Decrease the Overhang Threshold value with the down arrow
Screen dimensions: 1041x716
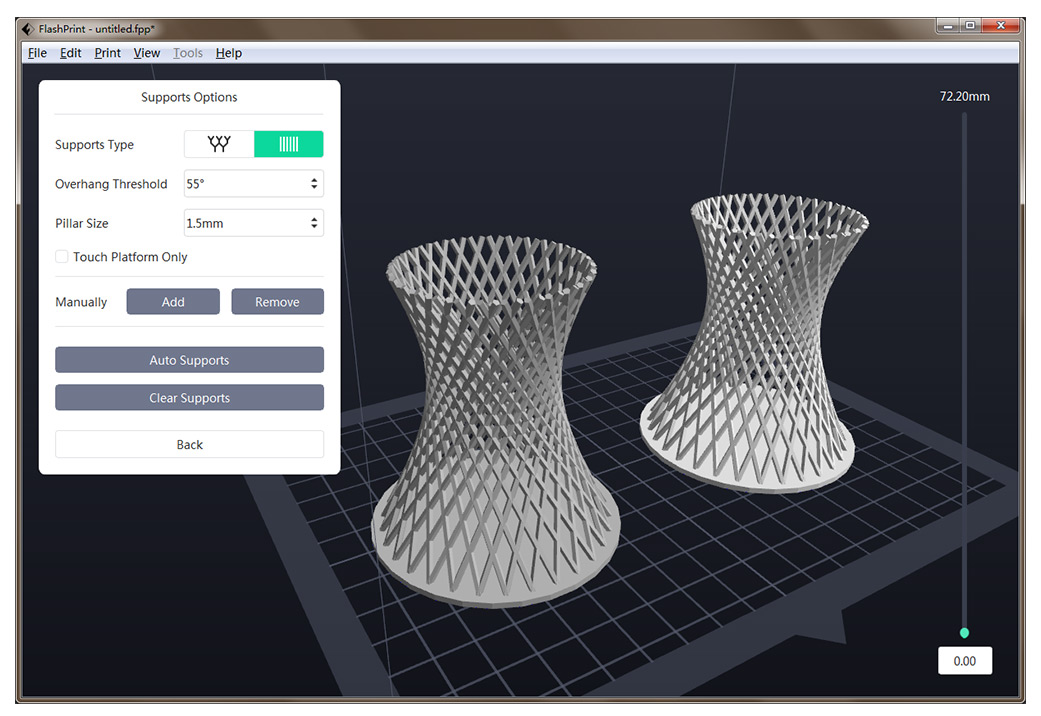click(x=314, y=188)
